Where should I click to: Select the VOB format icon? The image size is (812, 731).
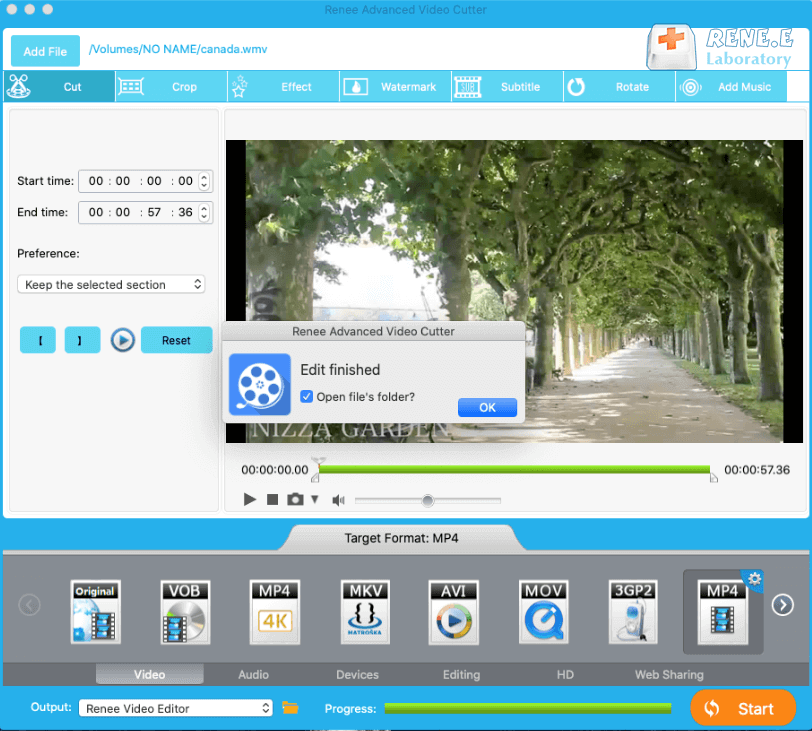(185, 612)
